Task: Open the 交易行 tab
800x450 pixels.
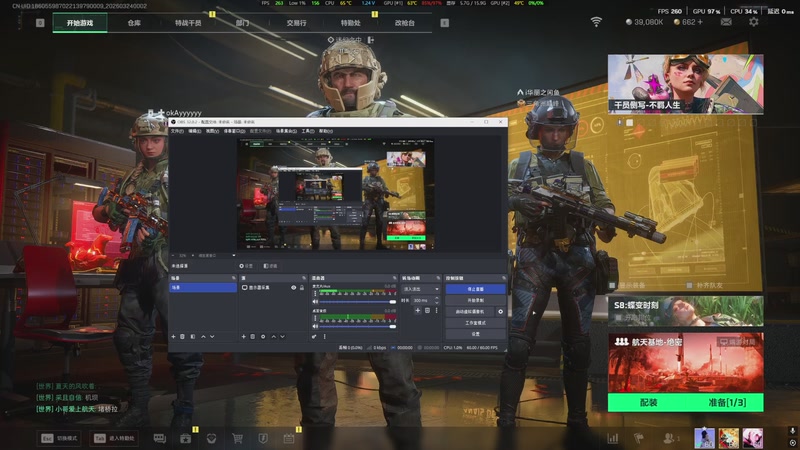Action: pyautogui.click(x=296, y=23)
